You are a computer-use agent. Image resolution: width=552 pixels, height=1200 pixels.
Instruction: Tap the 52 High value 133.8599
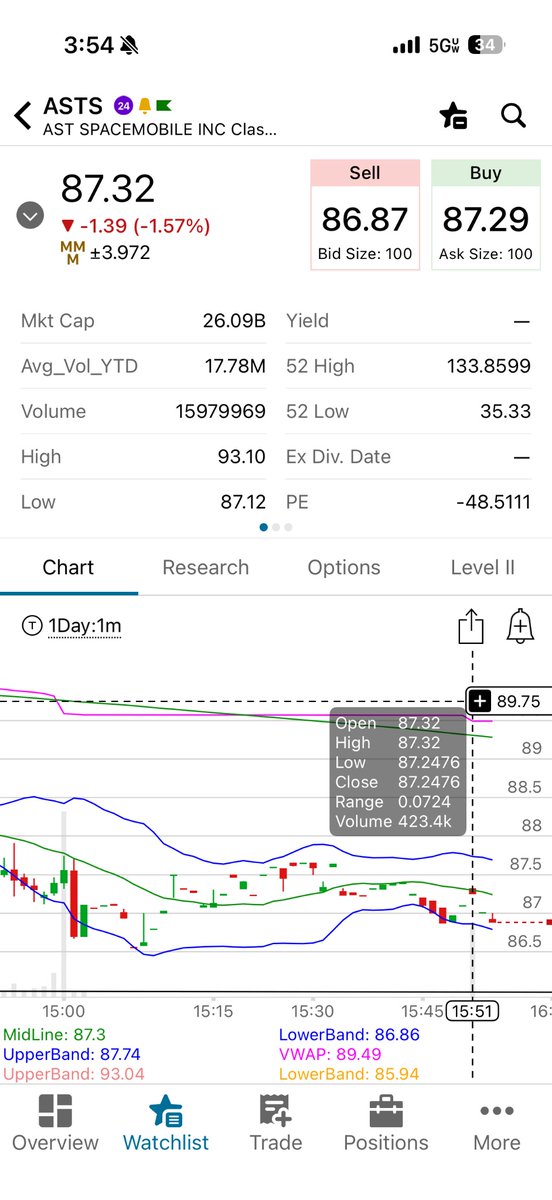(x=488, y=366)
